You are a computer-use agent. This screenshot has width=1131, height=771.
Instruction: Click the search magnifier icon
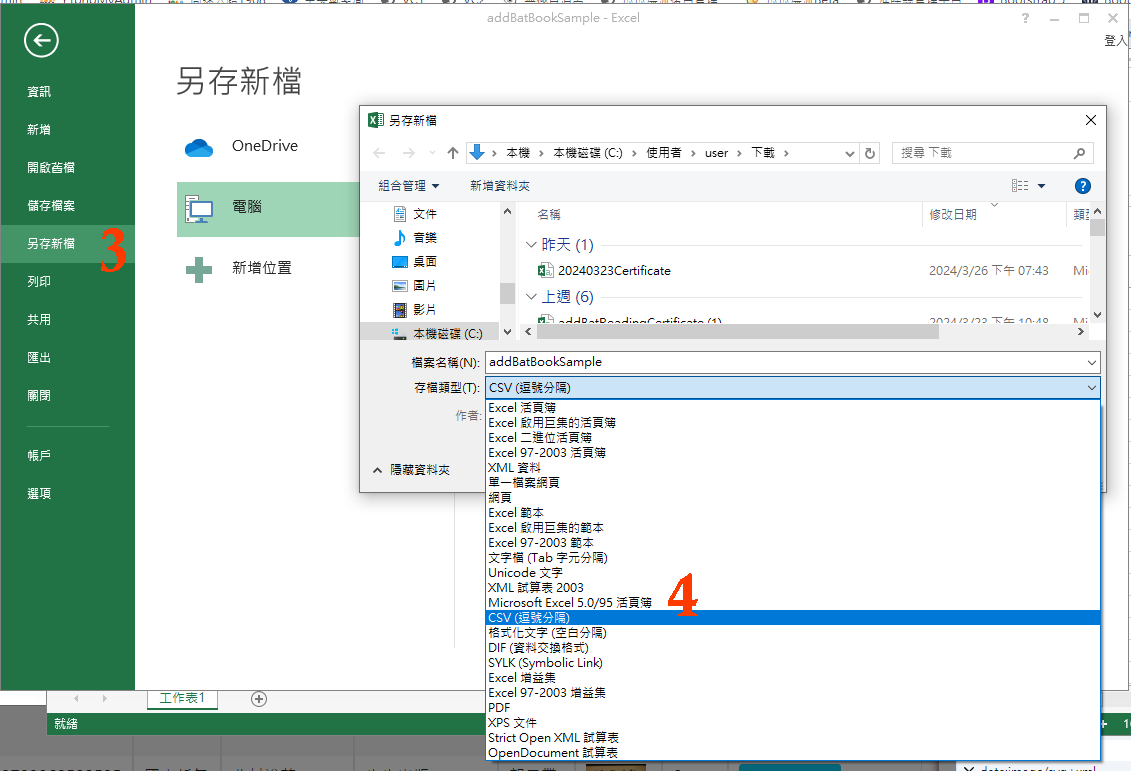[1079, 153]
